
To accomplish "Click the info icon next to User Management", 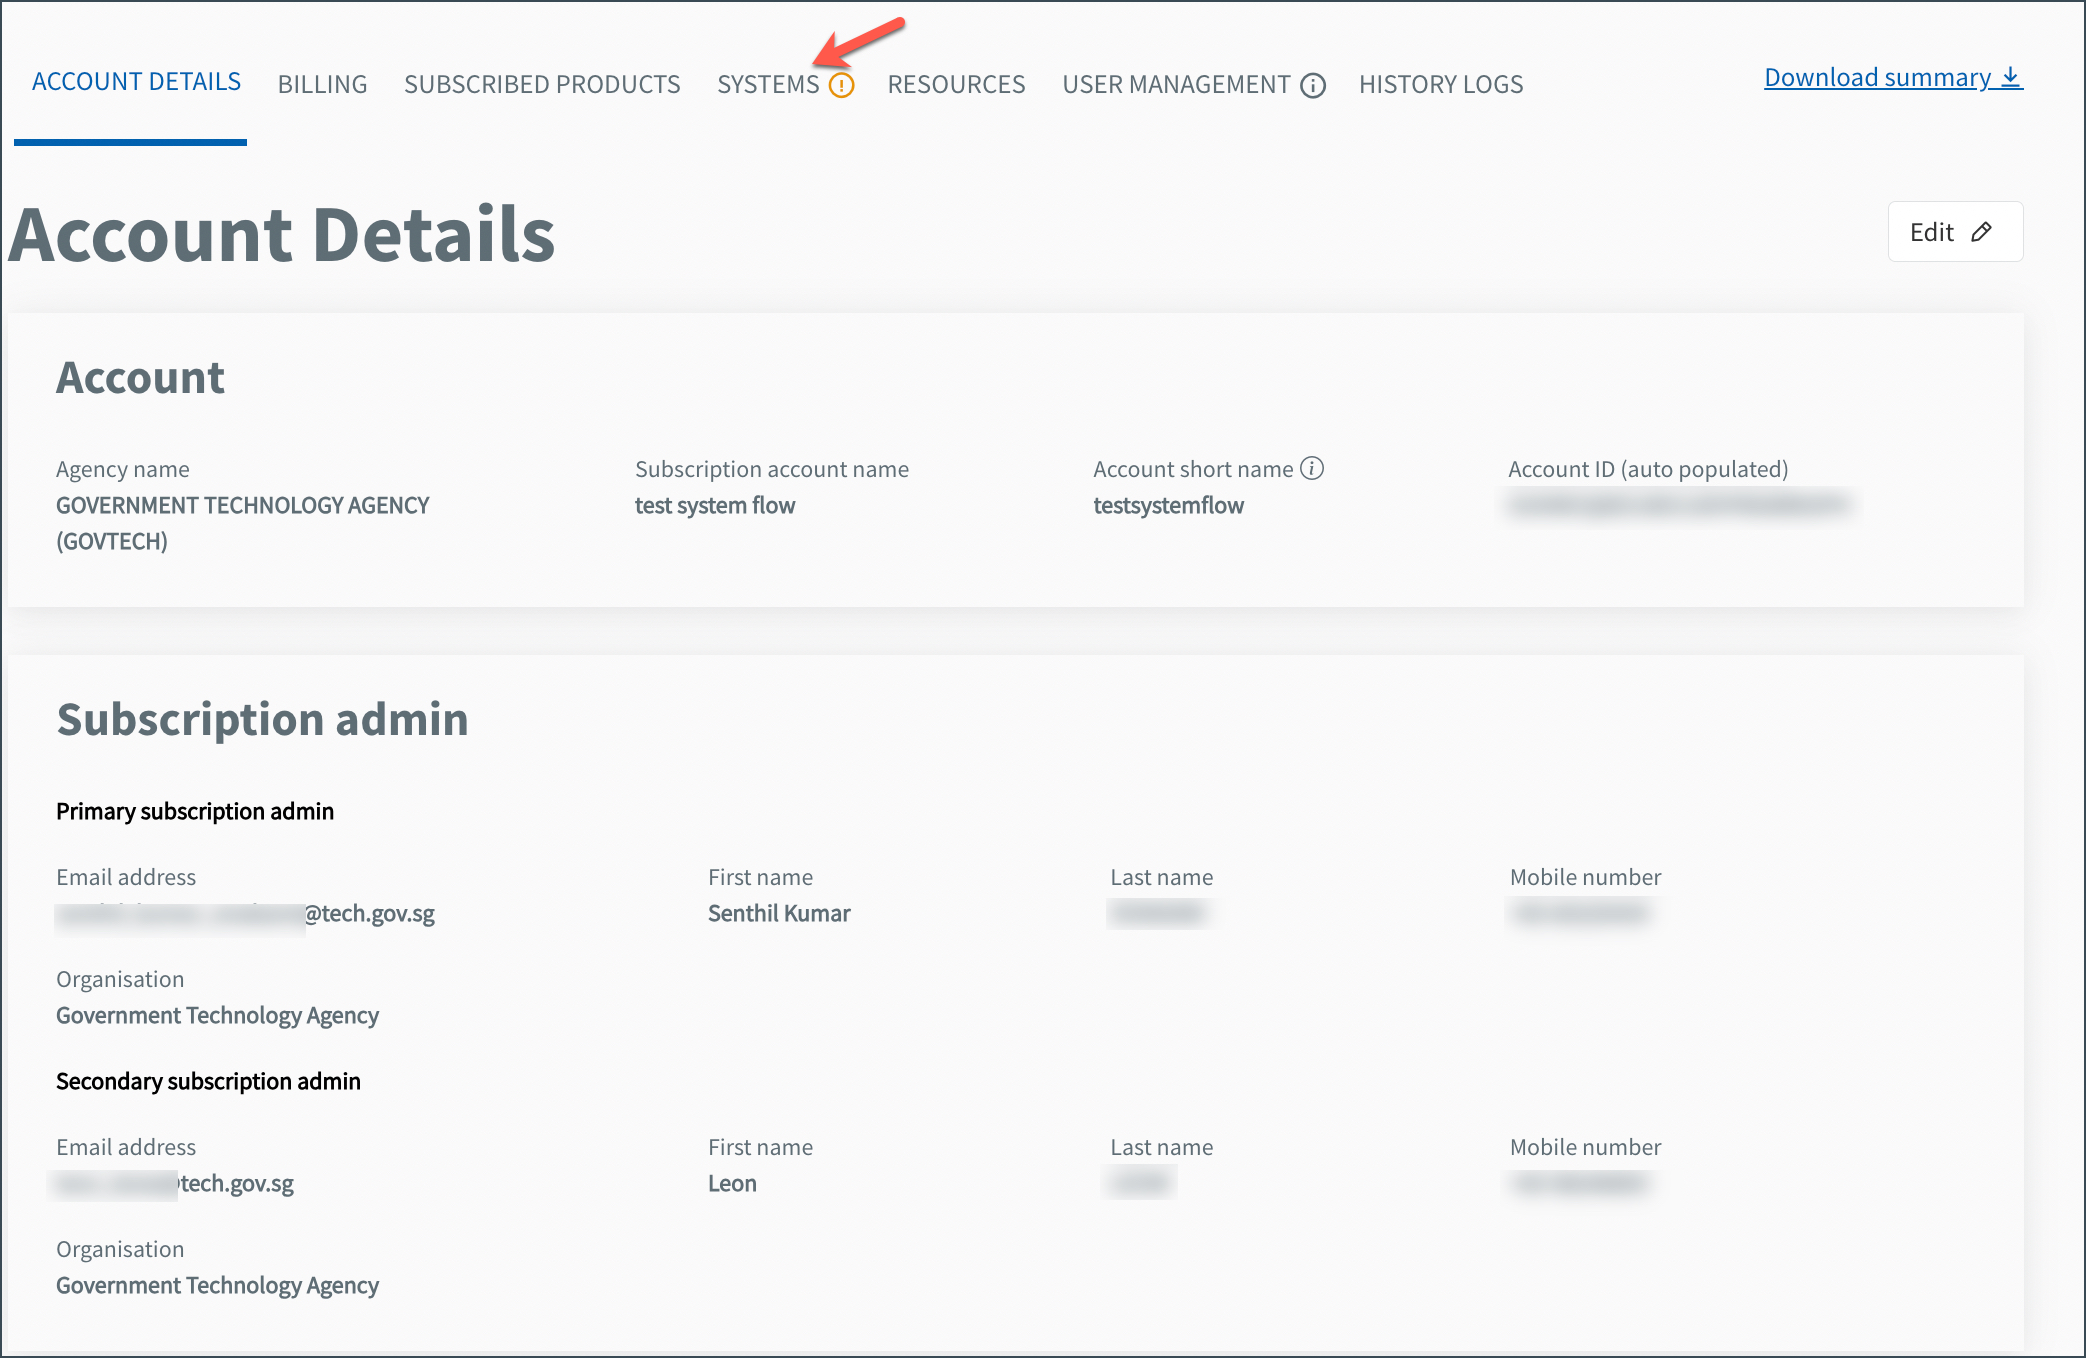I will pyautogui.click(x=1313, y=85).
